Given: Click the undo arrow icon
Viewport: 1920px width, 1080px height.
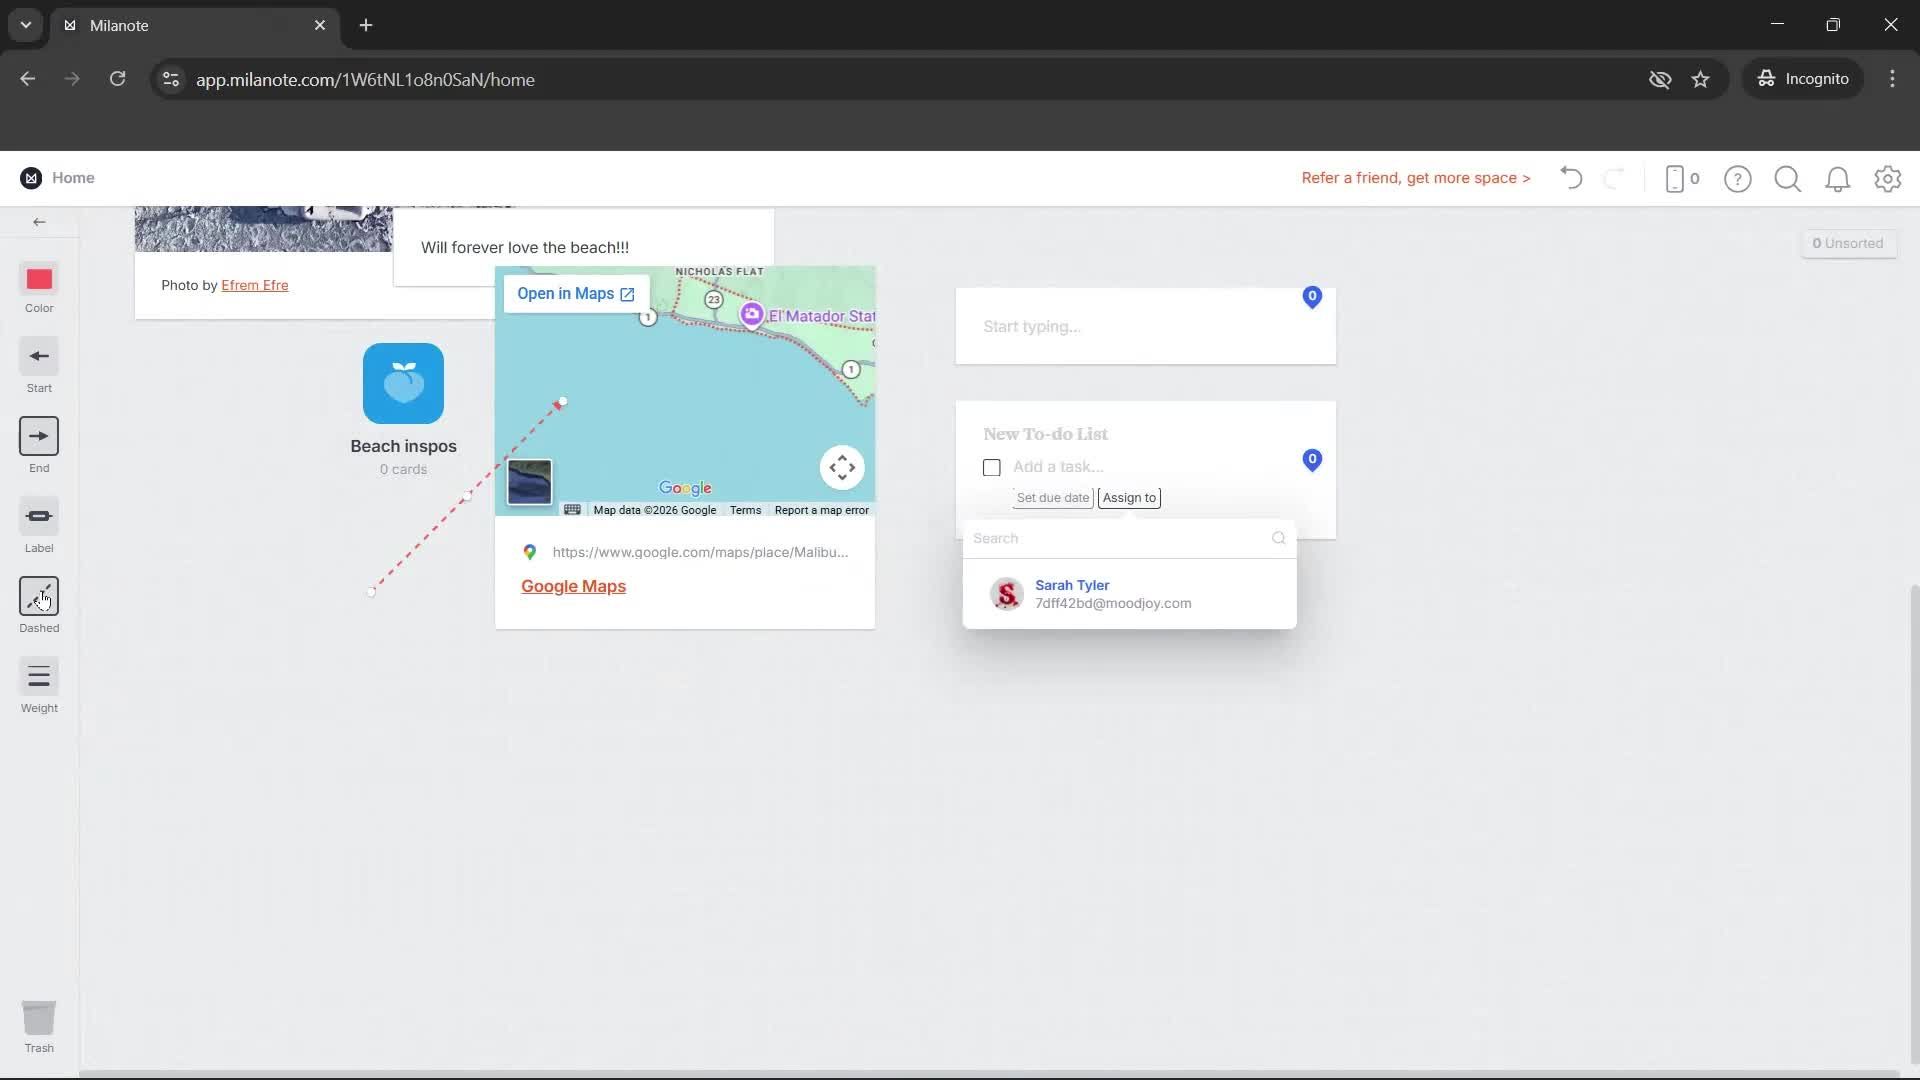Looking at the screenshot, I should [1570, 178].
